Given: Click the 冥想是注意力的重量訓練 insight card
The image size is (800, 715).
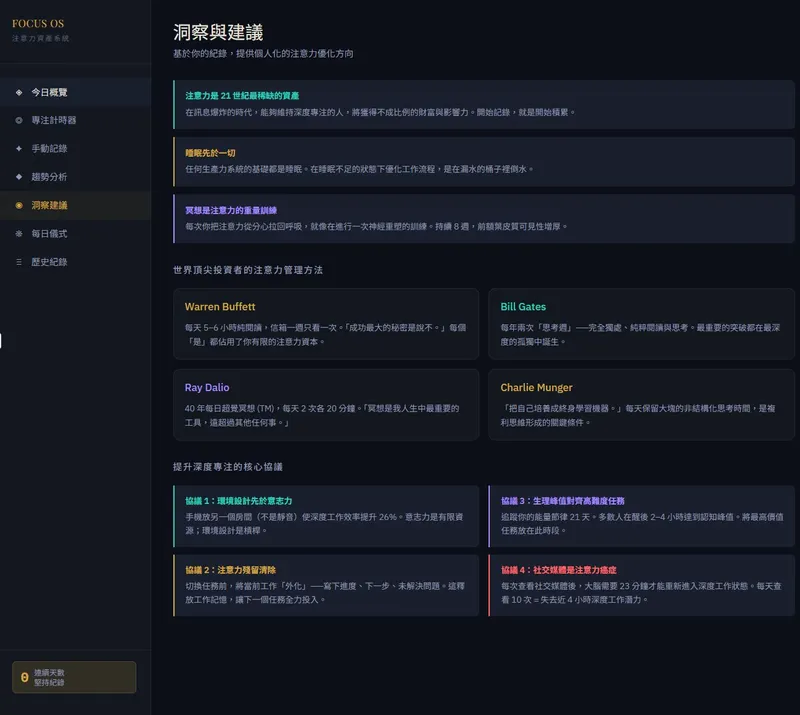Looking at the screenshot, I should 484,218.
